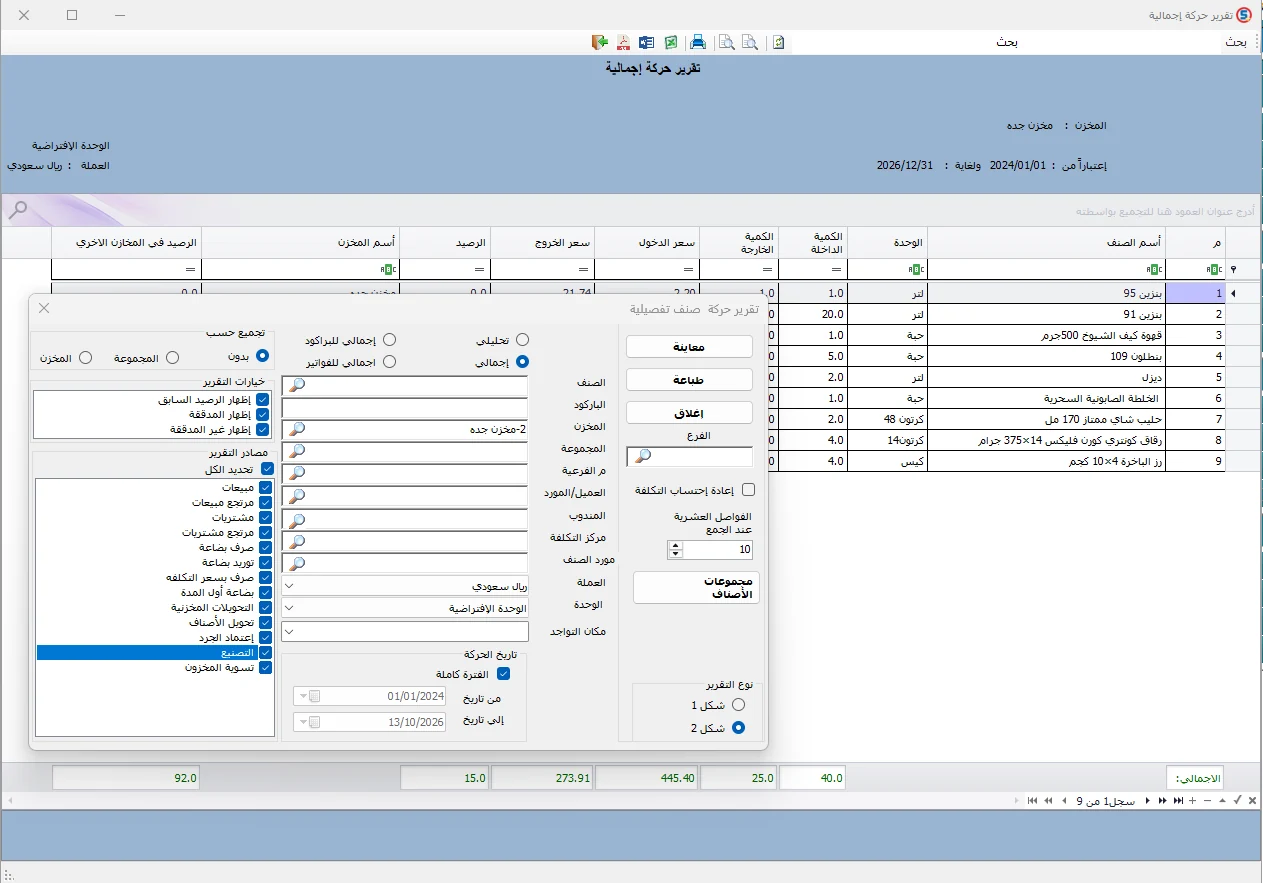Select إجمالي للباركود radio option
1263x883 pixels.
pos(390,341)
